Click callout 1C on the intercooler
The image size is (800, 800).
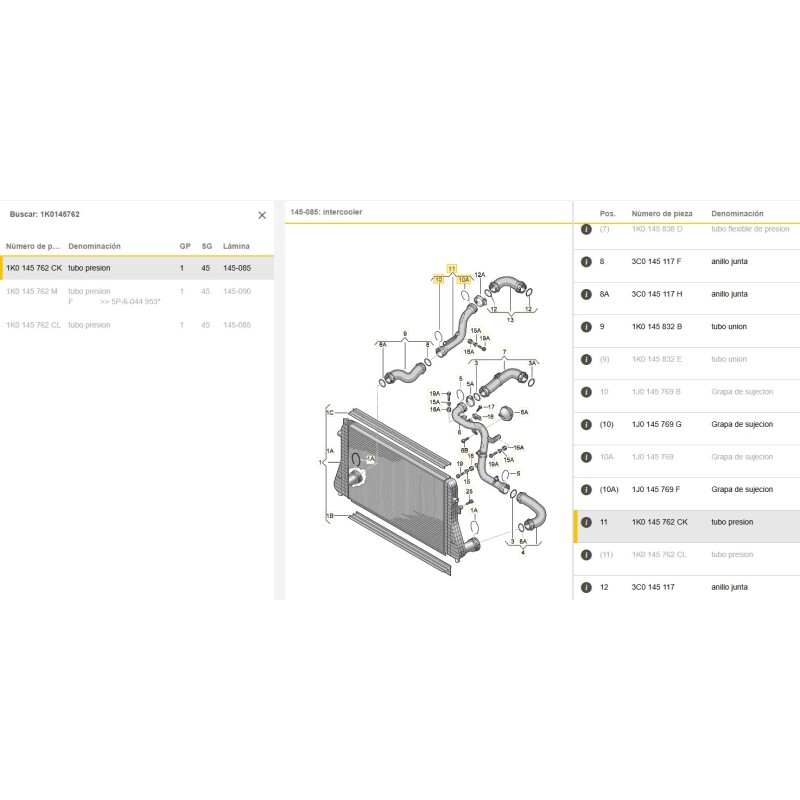click(x=330, y=413)
